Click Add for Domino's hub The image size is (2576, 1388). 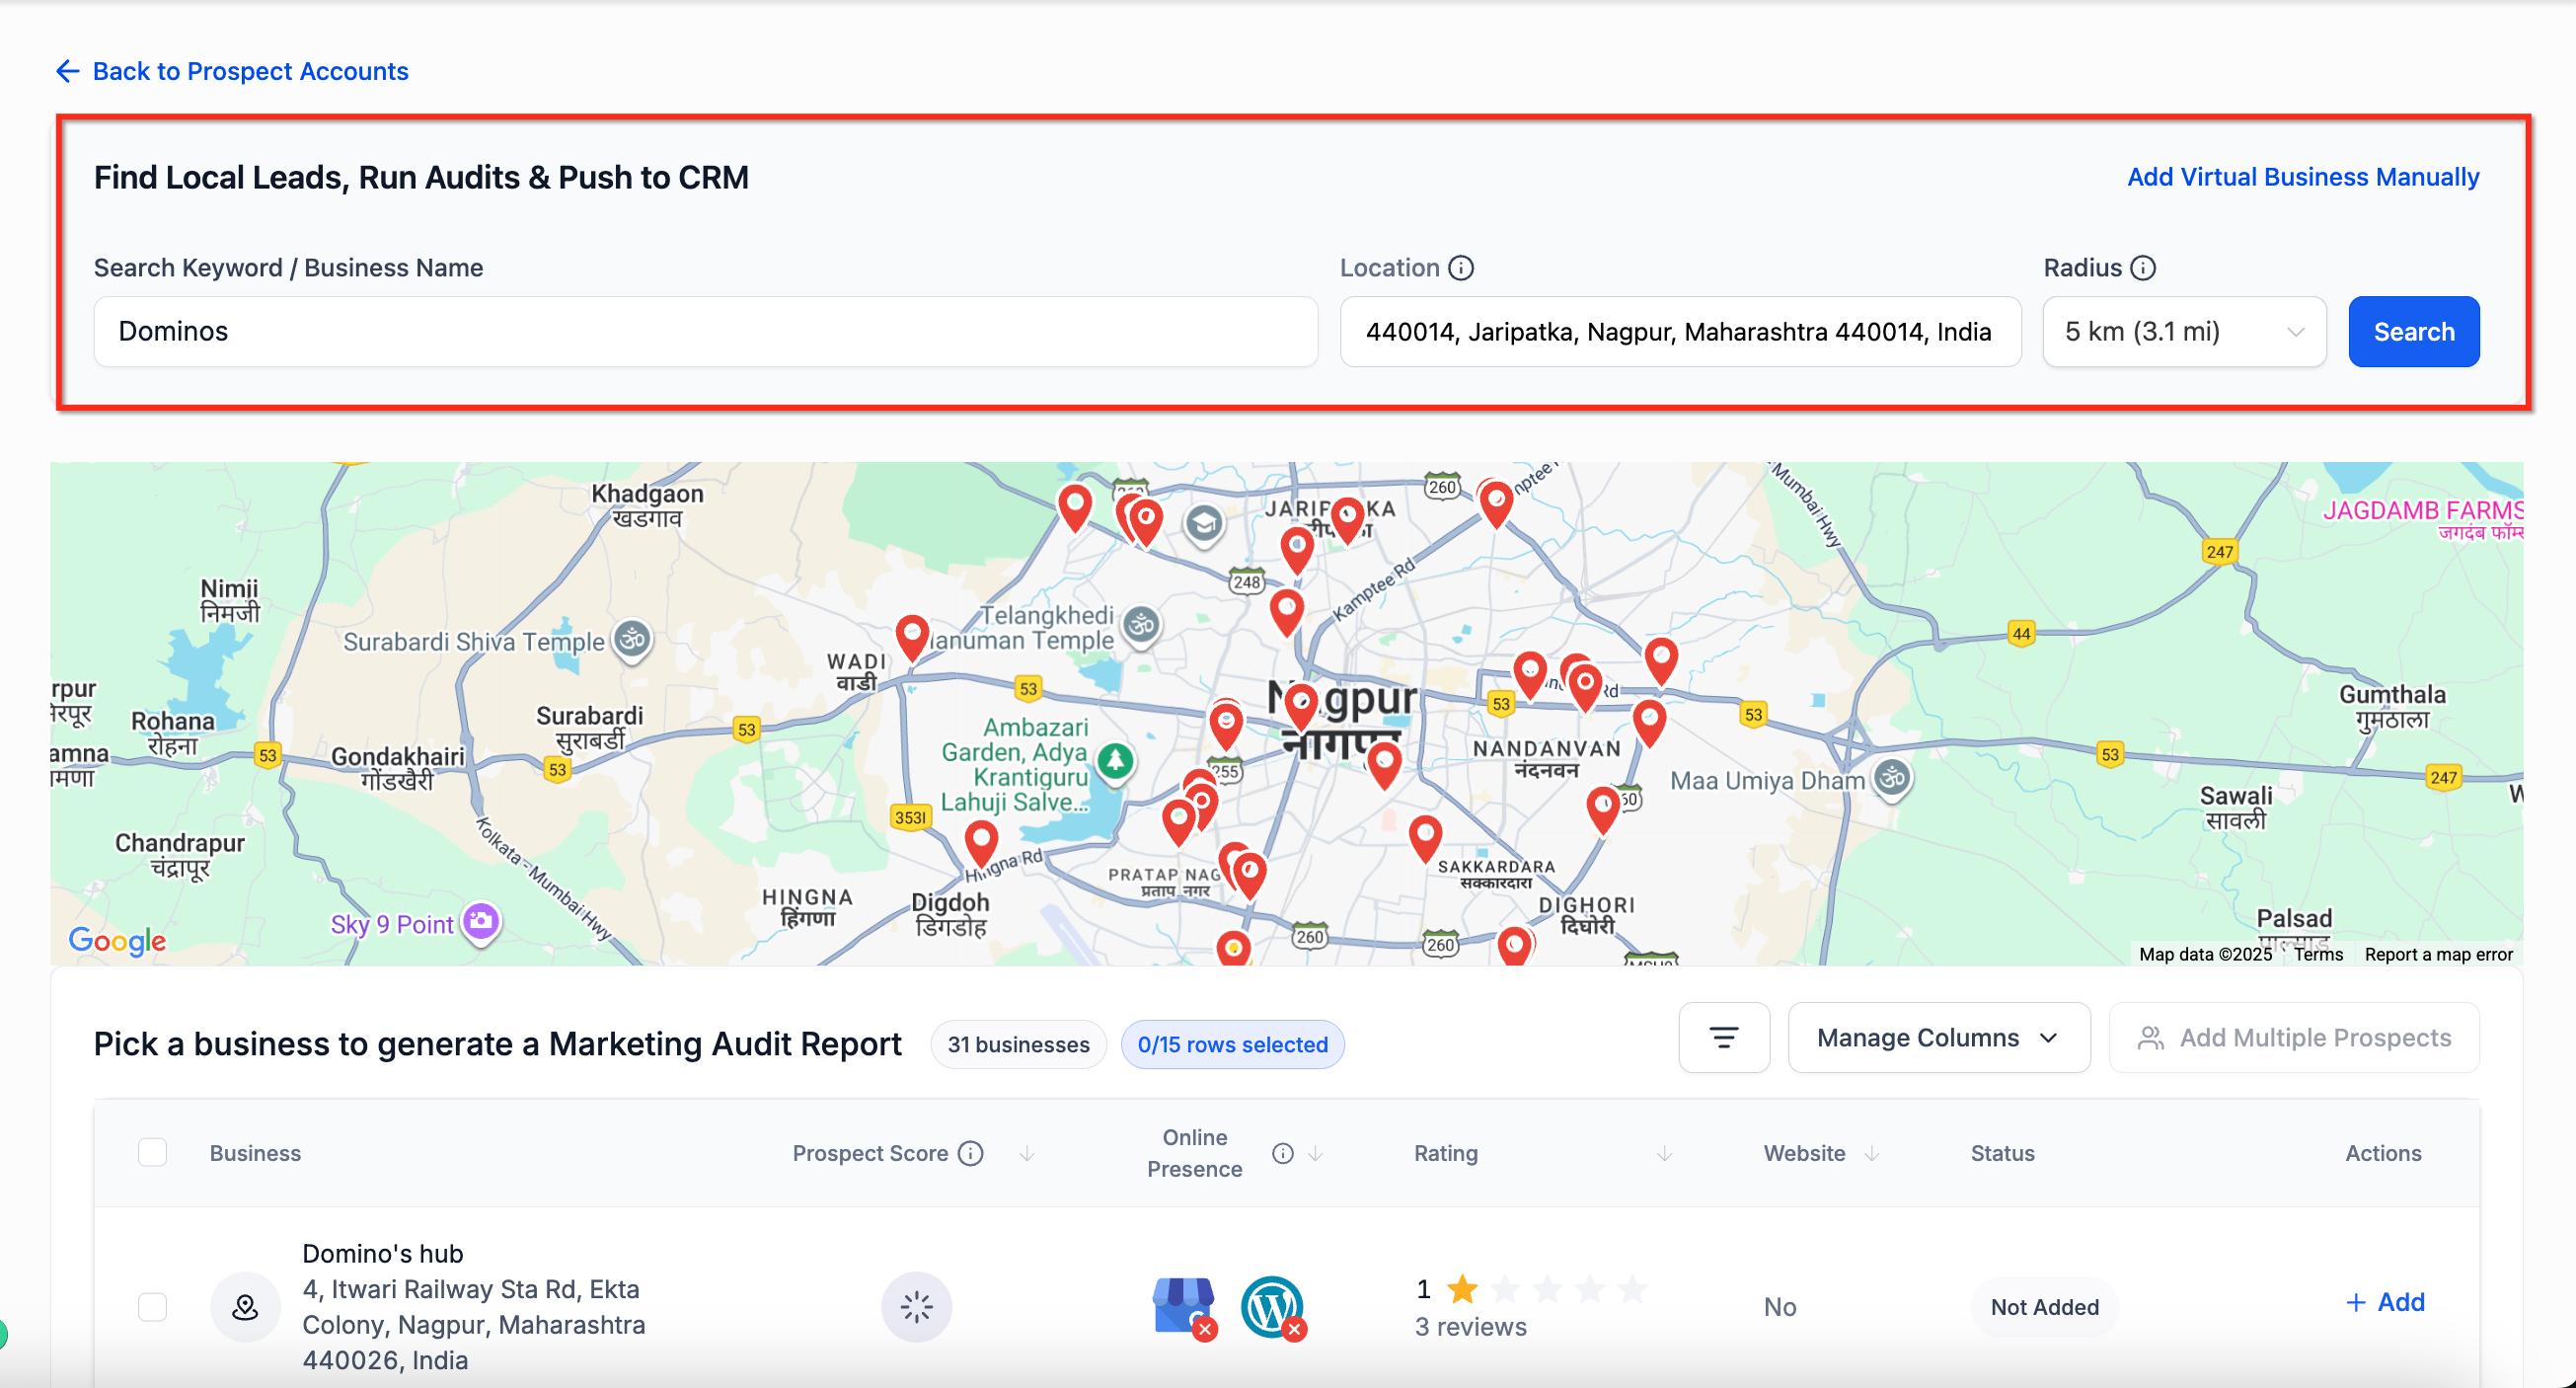point(2385,1302)
